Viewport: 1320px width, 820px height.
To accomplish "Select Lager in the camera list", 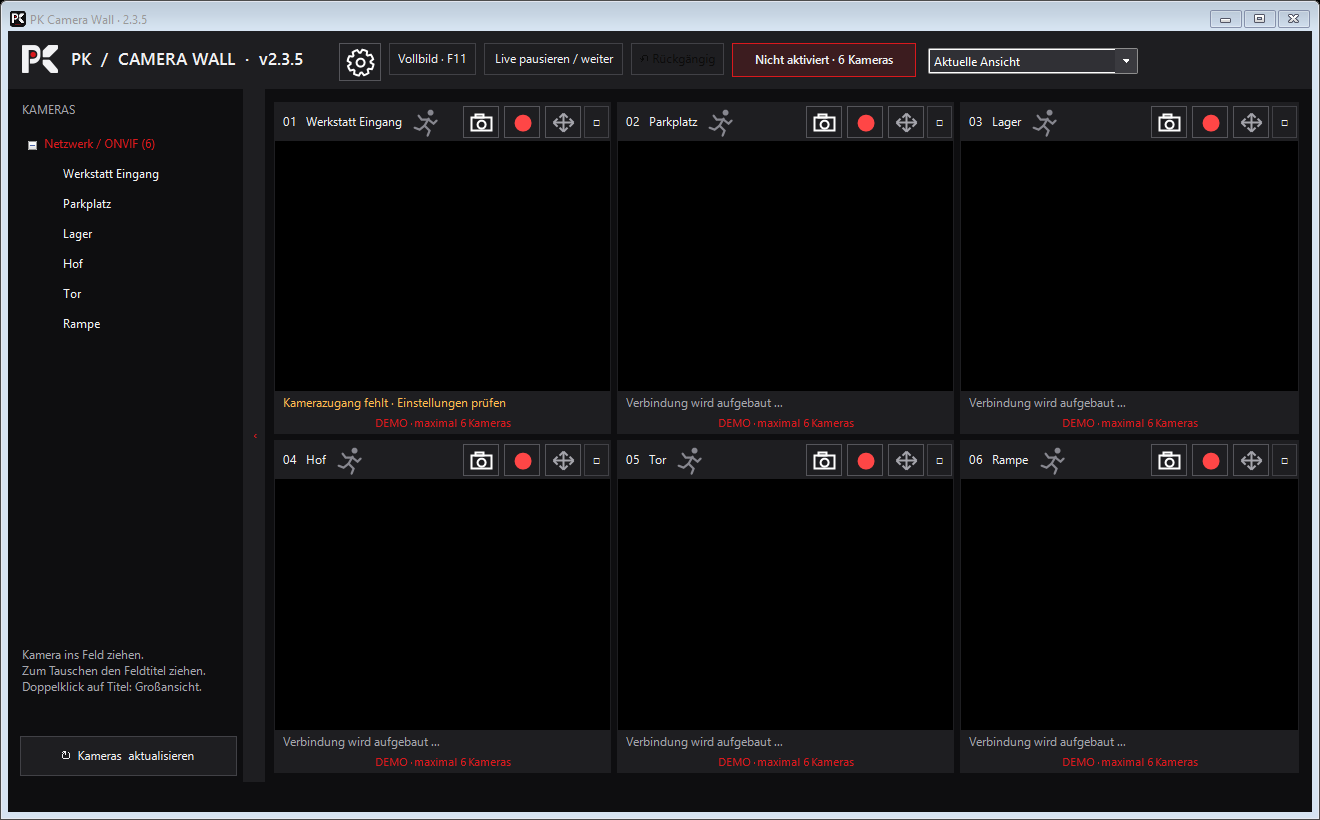I will [78, 234].
